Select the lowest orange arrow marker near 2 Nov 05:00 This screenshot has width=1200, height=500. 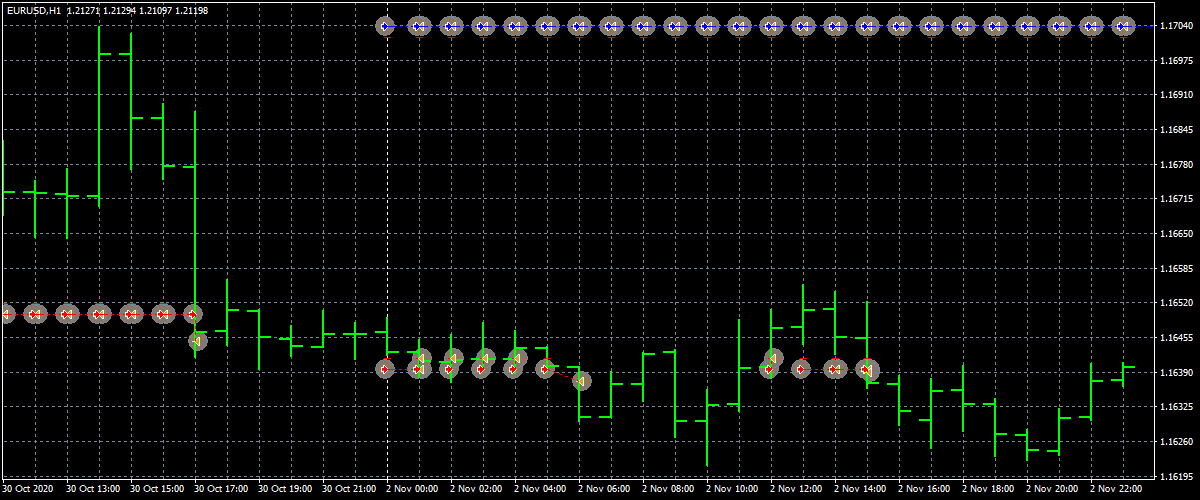pyautogui.click(x=580, y=380)
